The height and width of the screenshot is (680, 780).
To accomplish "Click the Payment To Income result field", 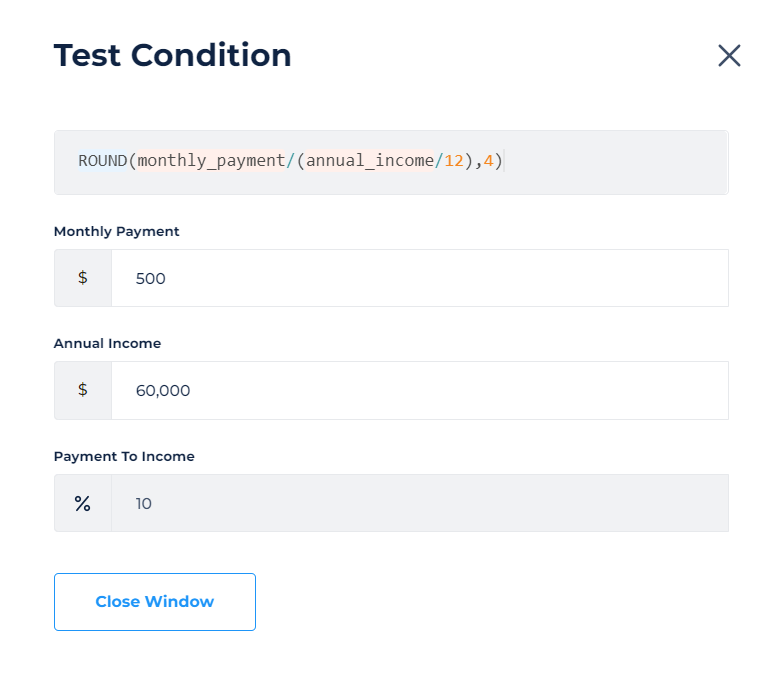I will (419, 503).
